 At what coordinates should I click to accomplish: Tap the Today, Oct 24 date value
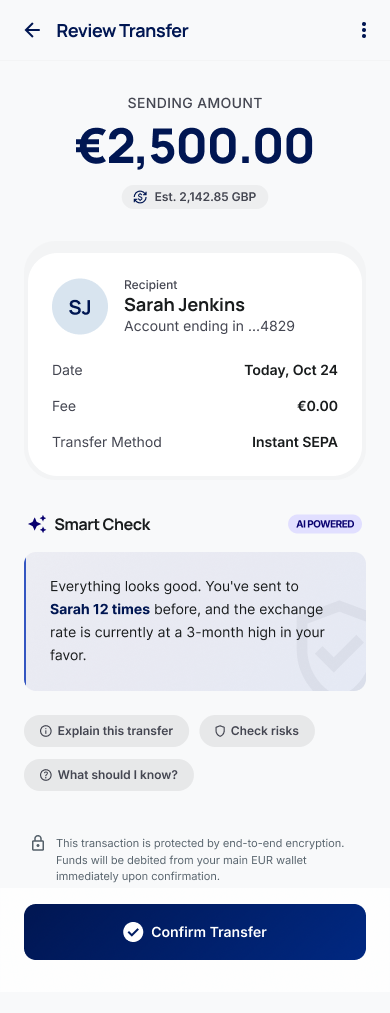tap(291, 370)
